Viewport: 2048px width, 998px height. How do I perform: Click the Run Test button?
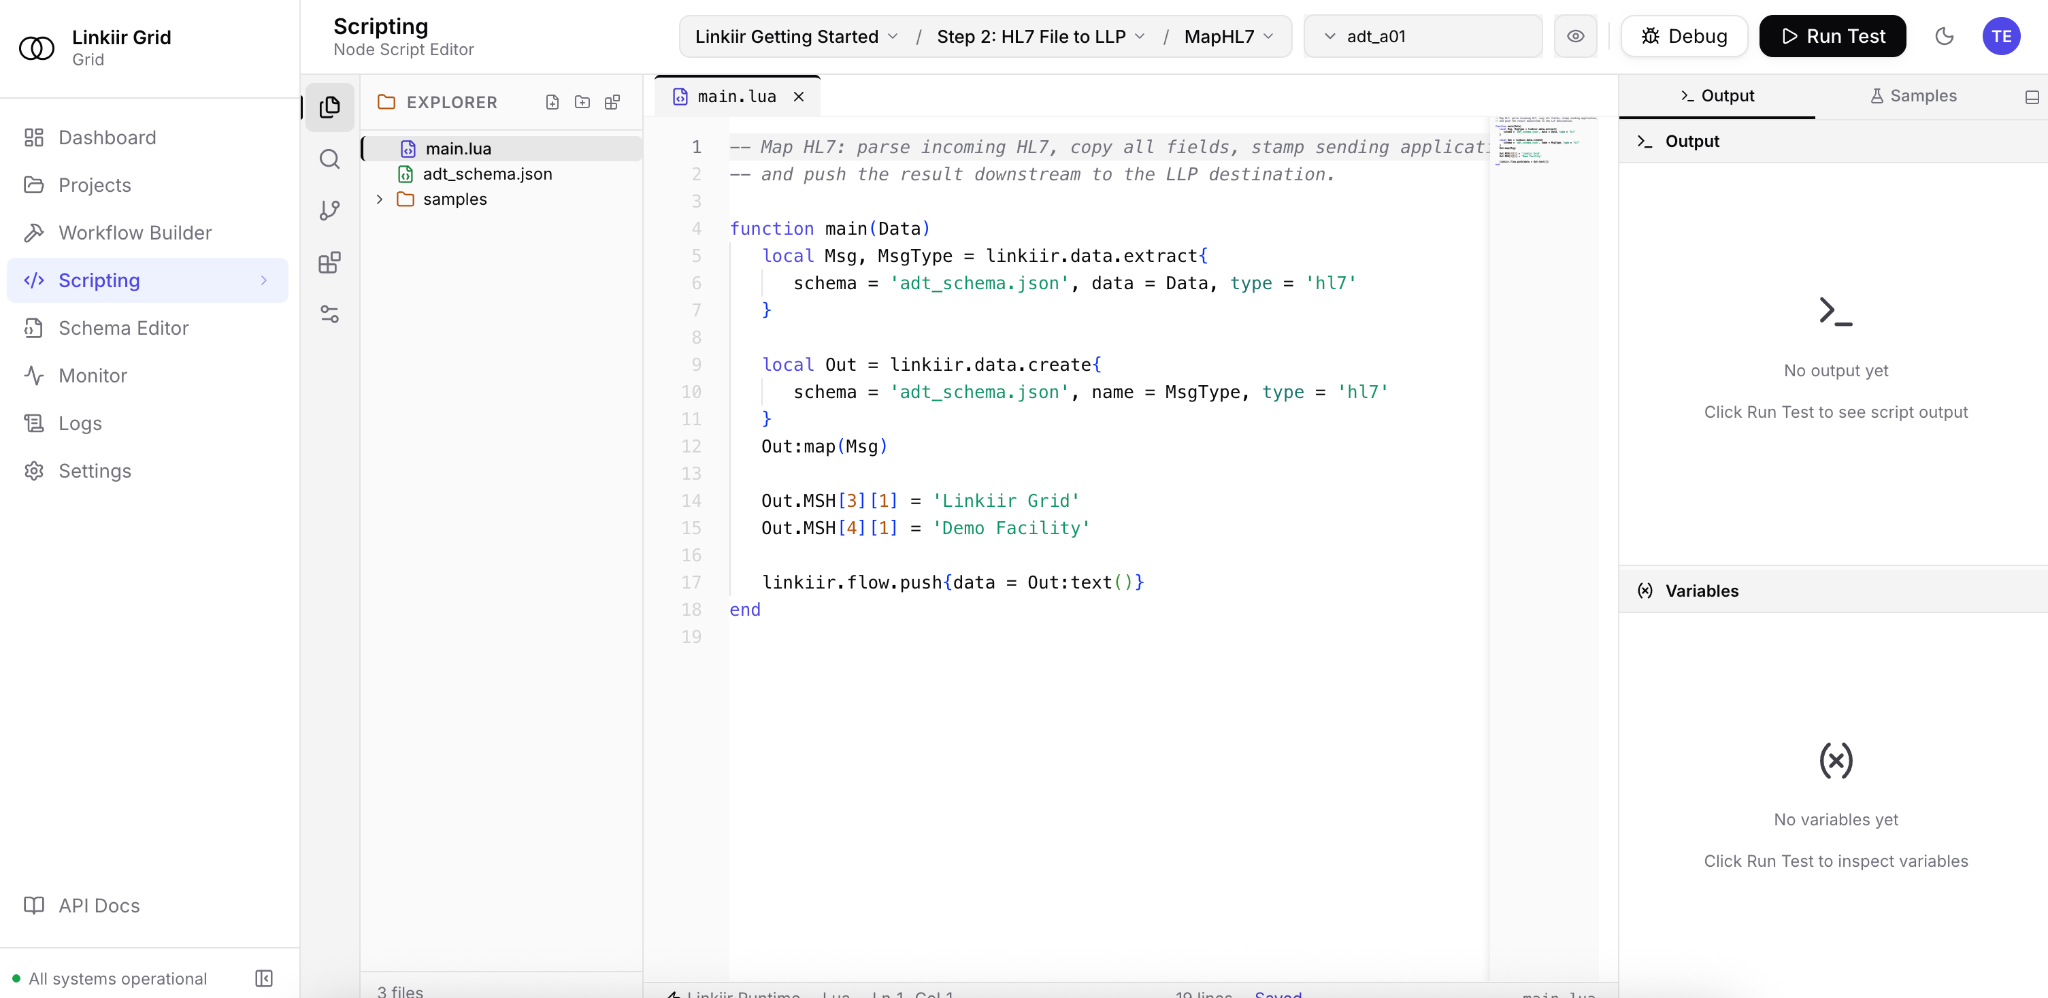coord(1832,37)
